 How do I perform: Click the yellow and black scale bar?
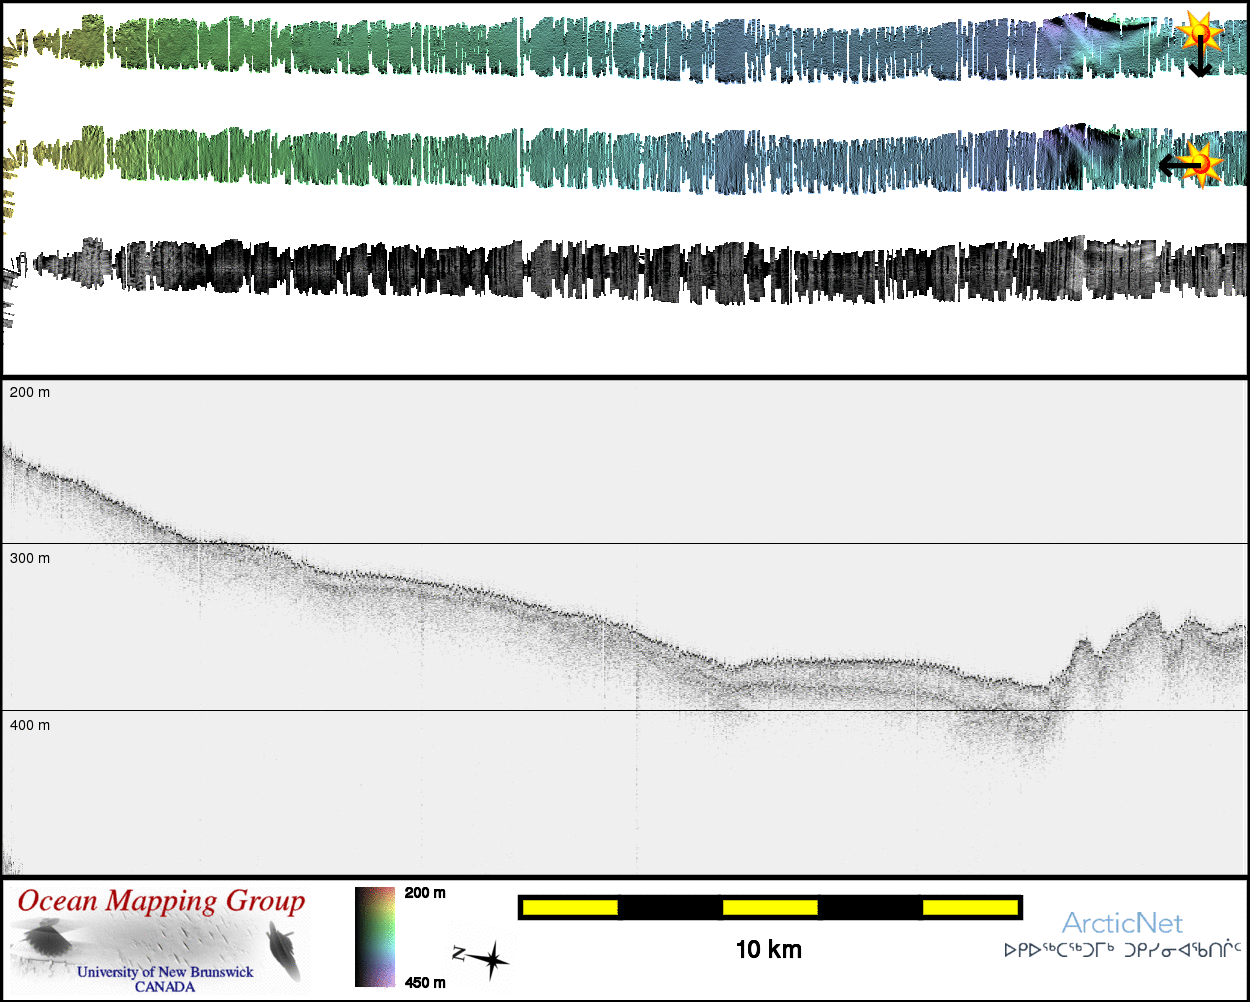pyautogui.click(x=769, y=907)
